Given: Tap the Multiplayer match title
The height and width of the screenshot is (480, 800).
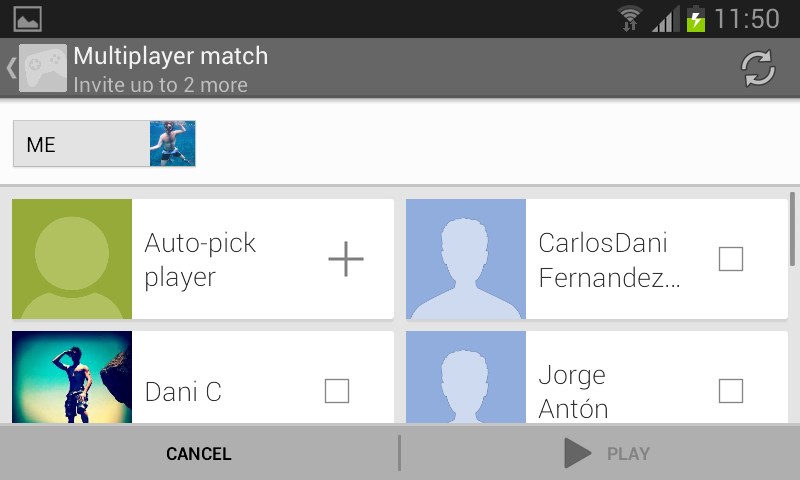Looking at the screenshot, I should coord(171,56).
